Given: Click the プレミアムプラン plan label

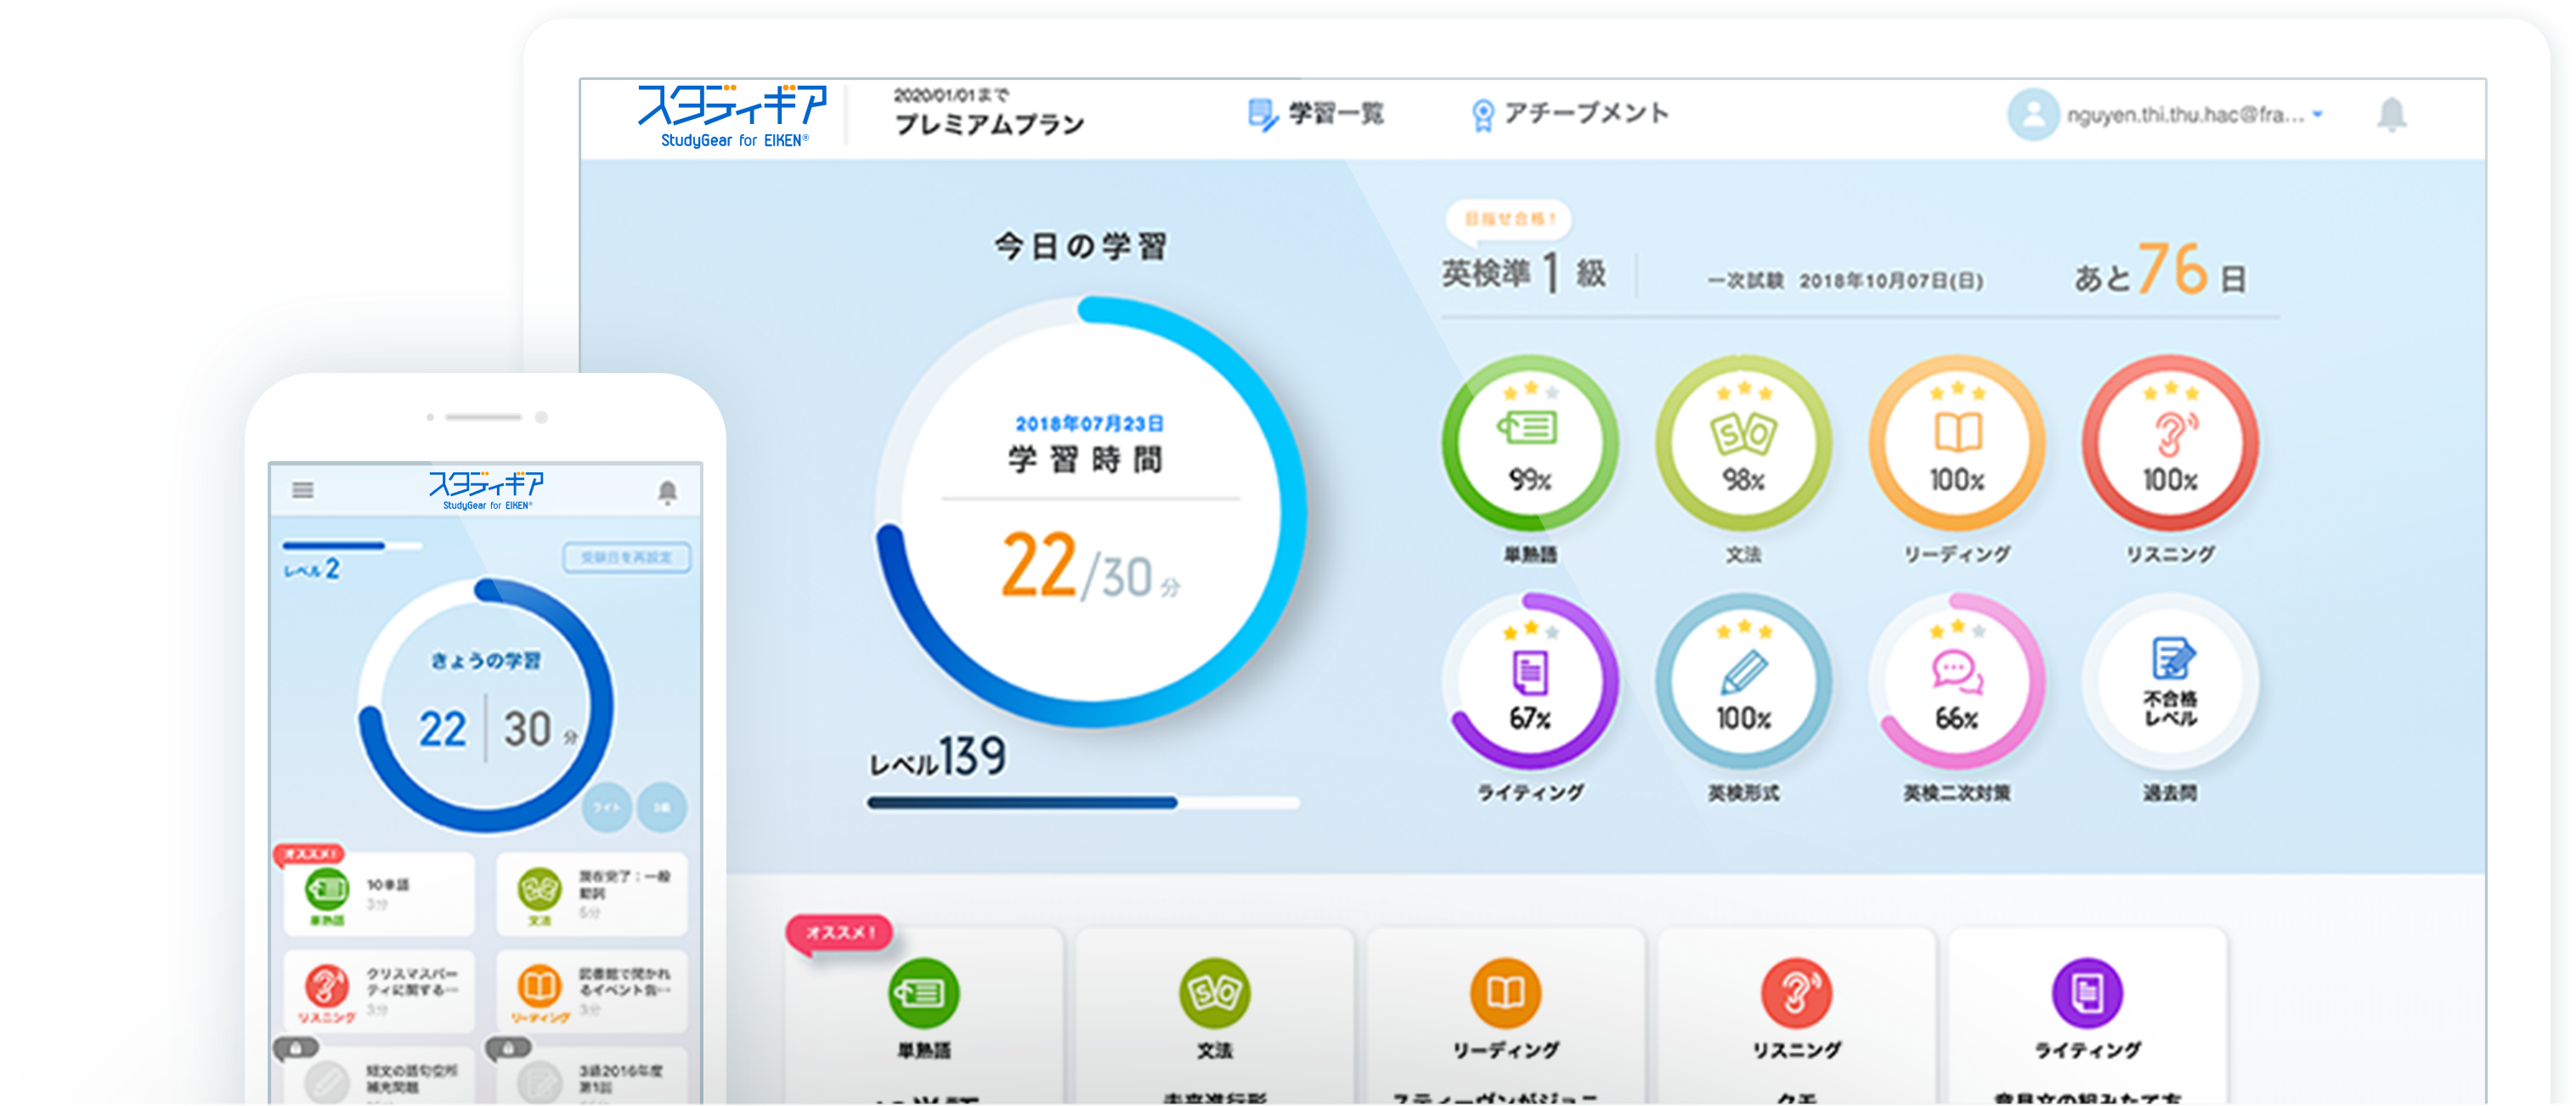Looking at the screenshot, I should 989,124.
